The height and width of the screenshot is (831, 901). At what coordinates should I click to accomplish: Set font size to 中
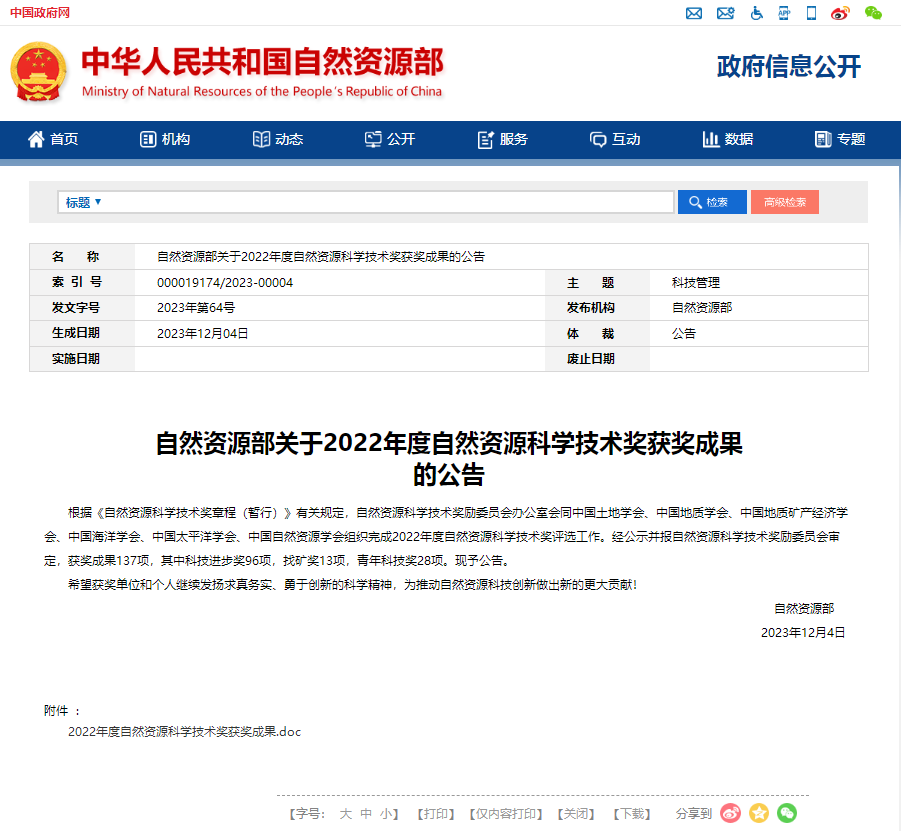[x=366, y=814]
